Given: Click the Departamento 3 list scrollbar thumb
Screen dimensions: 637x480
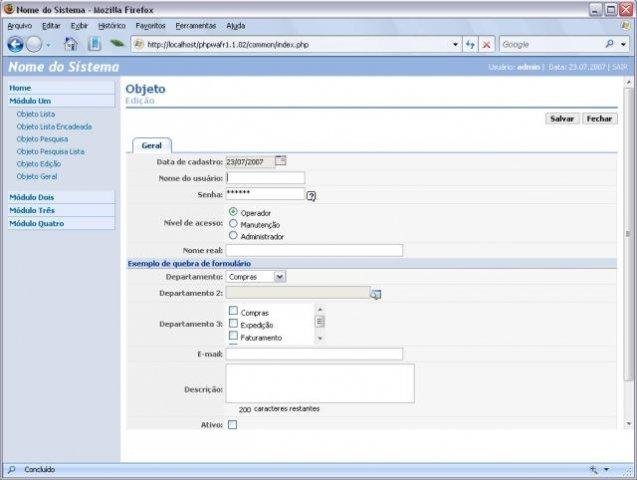Looking at the screenshot, I should 320,322.
